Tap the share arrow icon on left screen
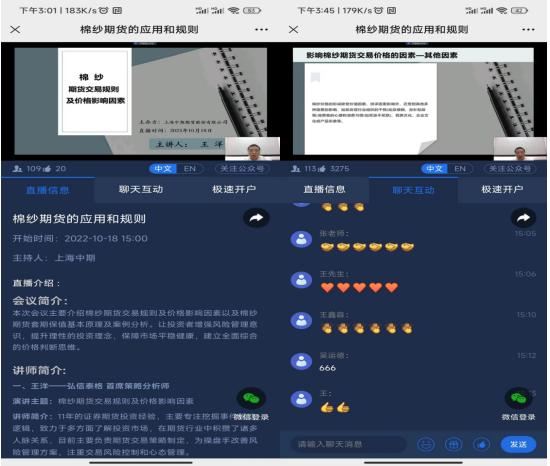The height and width of the screenshot is (466, 550). (x=256, y=218)
